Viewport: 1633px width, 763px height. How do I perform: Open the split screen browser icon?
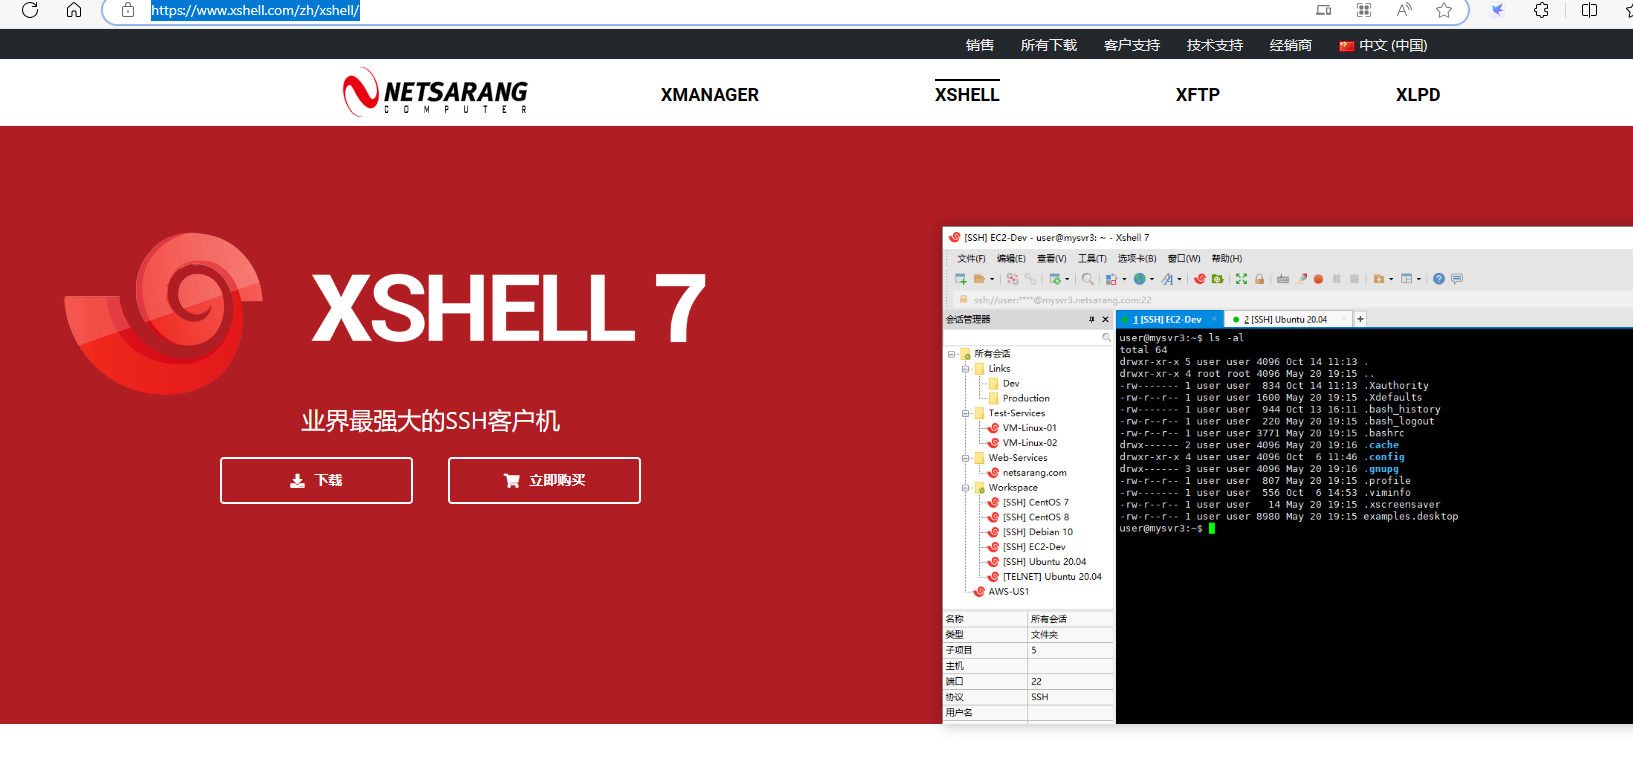[x=1589, y=10]
